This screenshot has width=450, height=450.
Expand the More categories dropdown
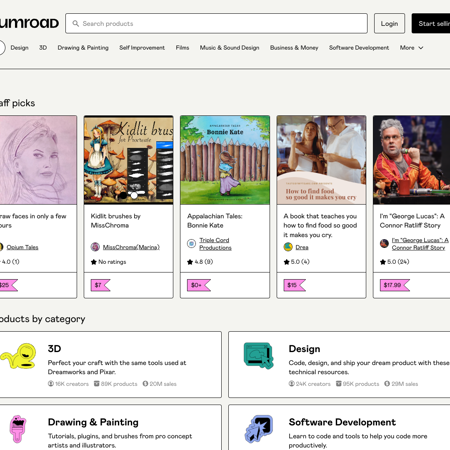tap(411, 48)
